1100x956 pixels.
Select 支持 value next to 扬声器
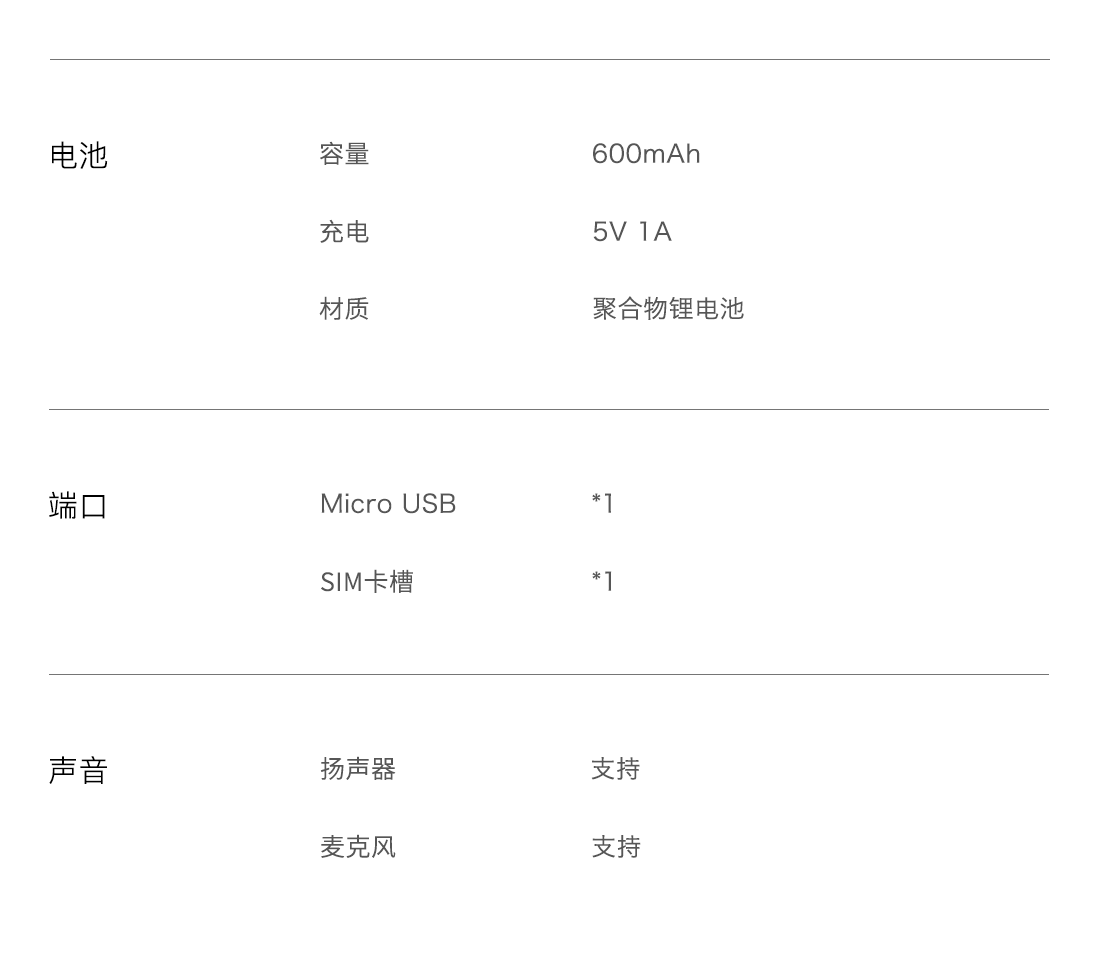click(x=616, y=769)
